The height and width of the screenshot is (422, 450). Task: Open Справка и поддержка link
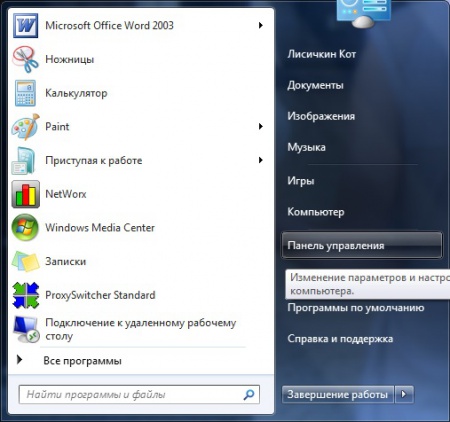tap(340, 339)
